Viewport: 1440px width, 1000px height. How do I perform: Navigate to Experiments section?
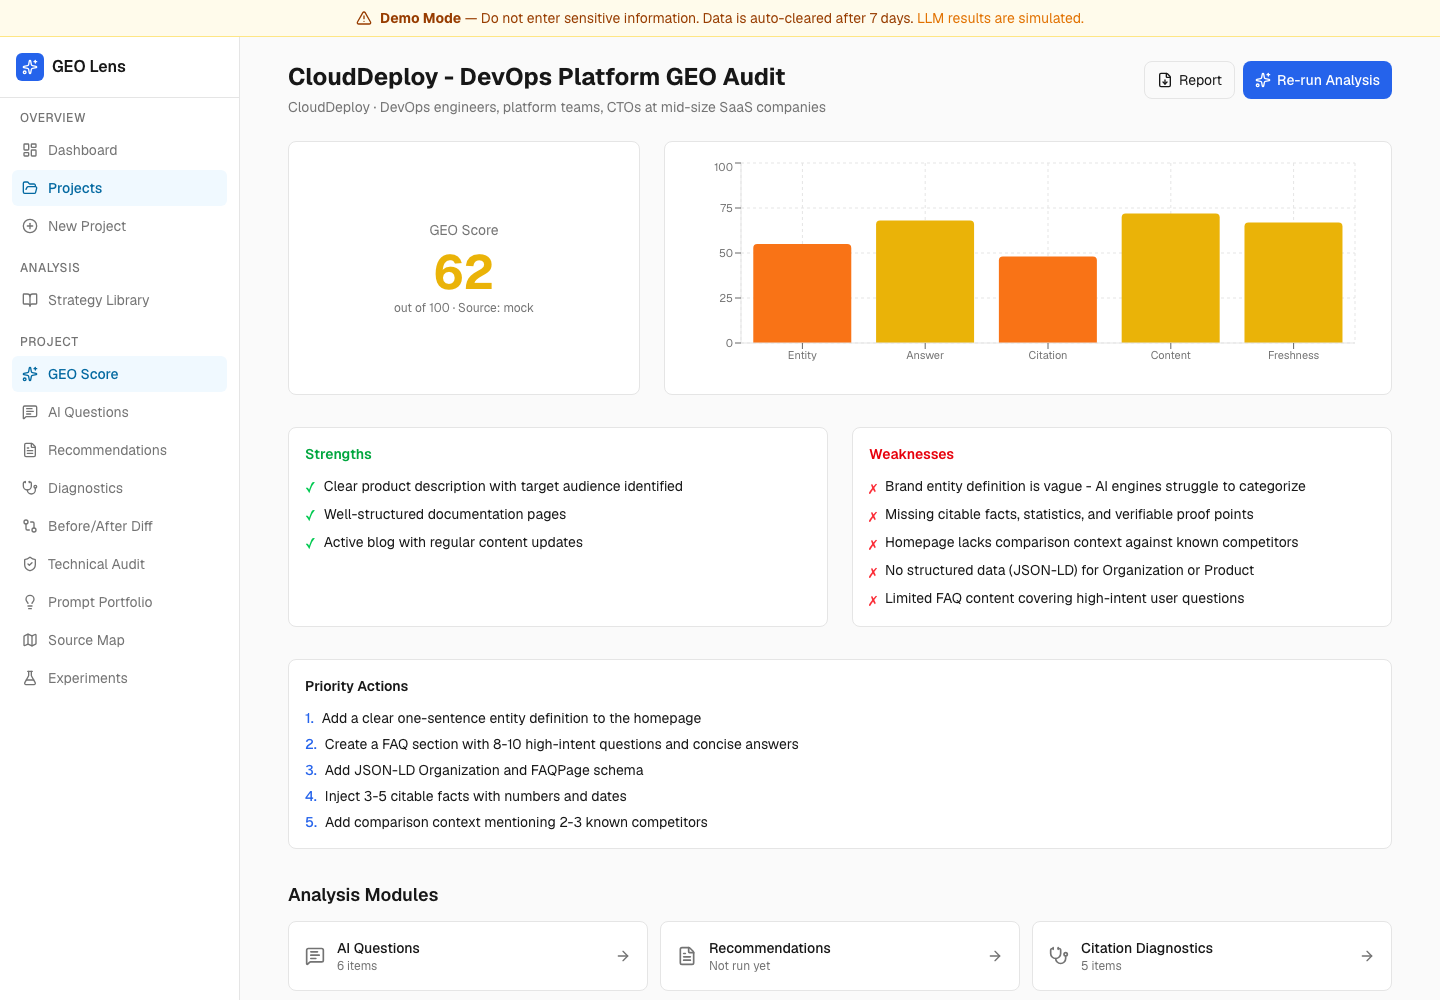pyautogui.click(x=119, y=678)
